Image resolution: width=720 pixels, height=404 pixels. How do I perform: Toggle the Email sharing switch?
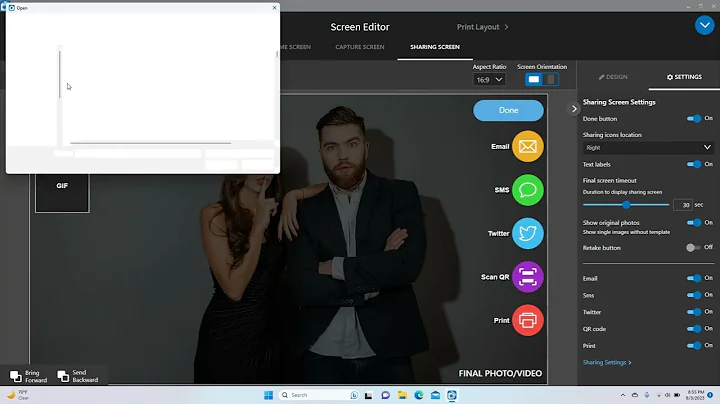coord(694,278)
